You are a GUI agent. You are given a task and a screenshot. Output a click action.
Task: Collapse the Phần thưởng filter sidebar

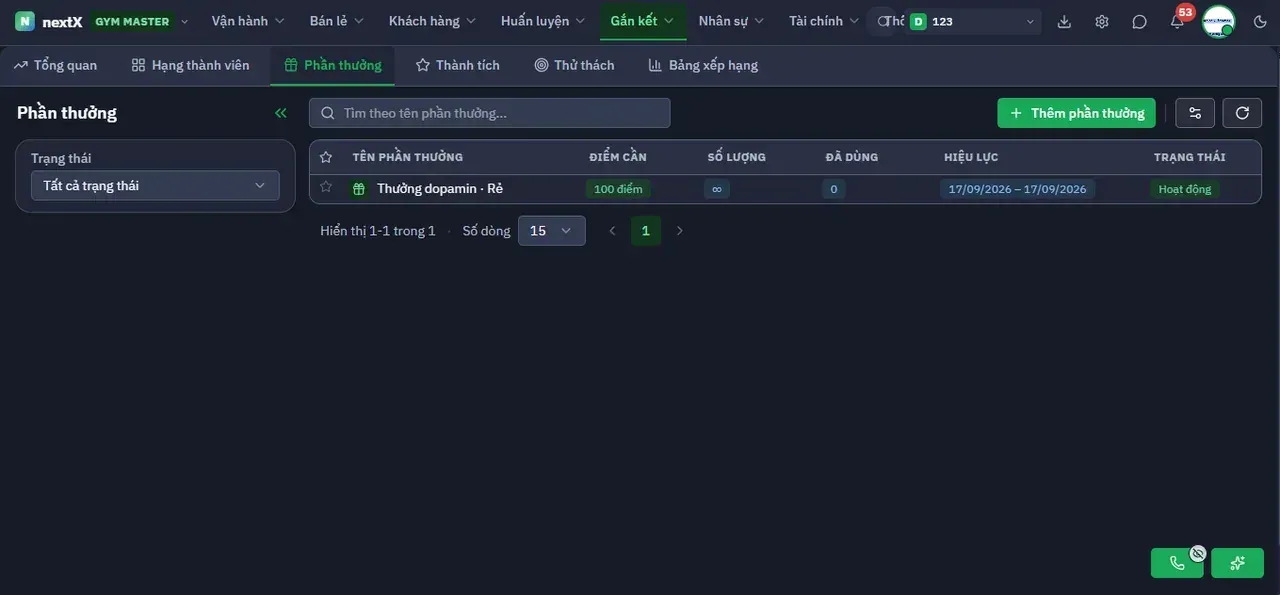(281, 113)
